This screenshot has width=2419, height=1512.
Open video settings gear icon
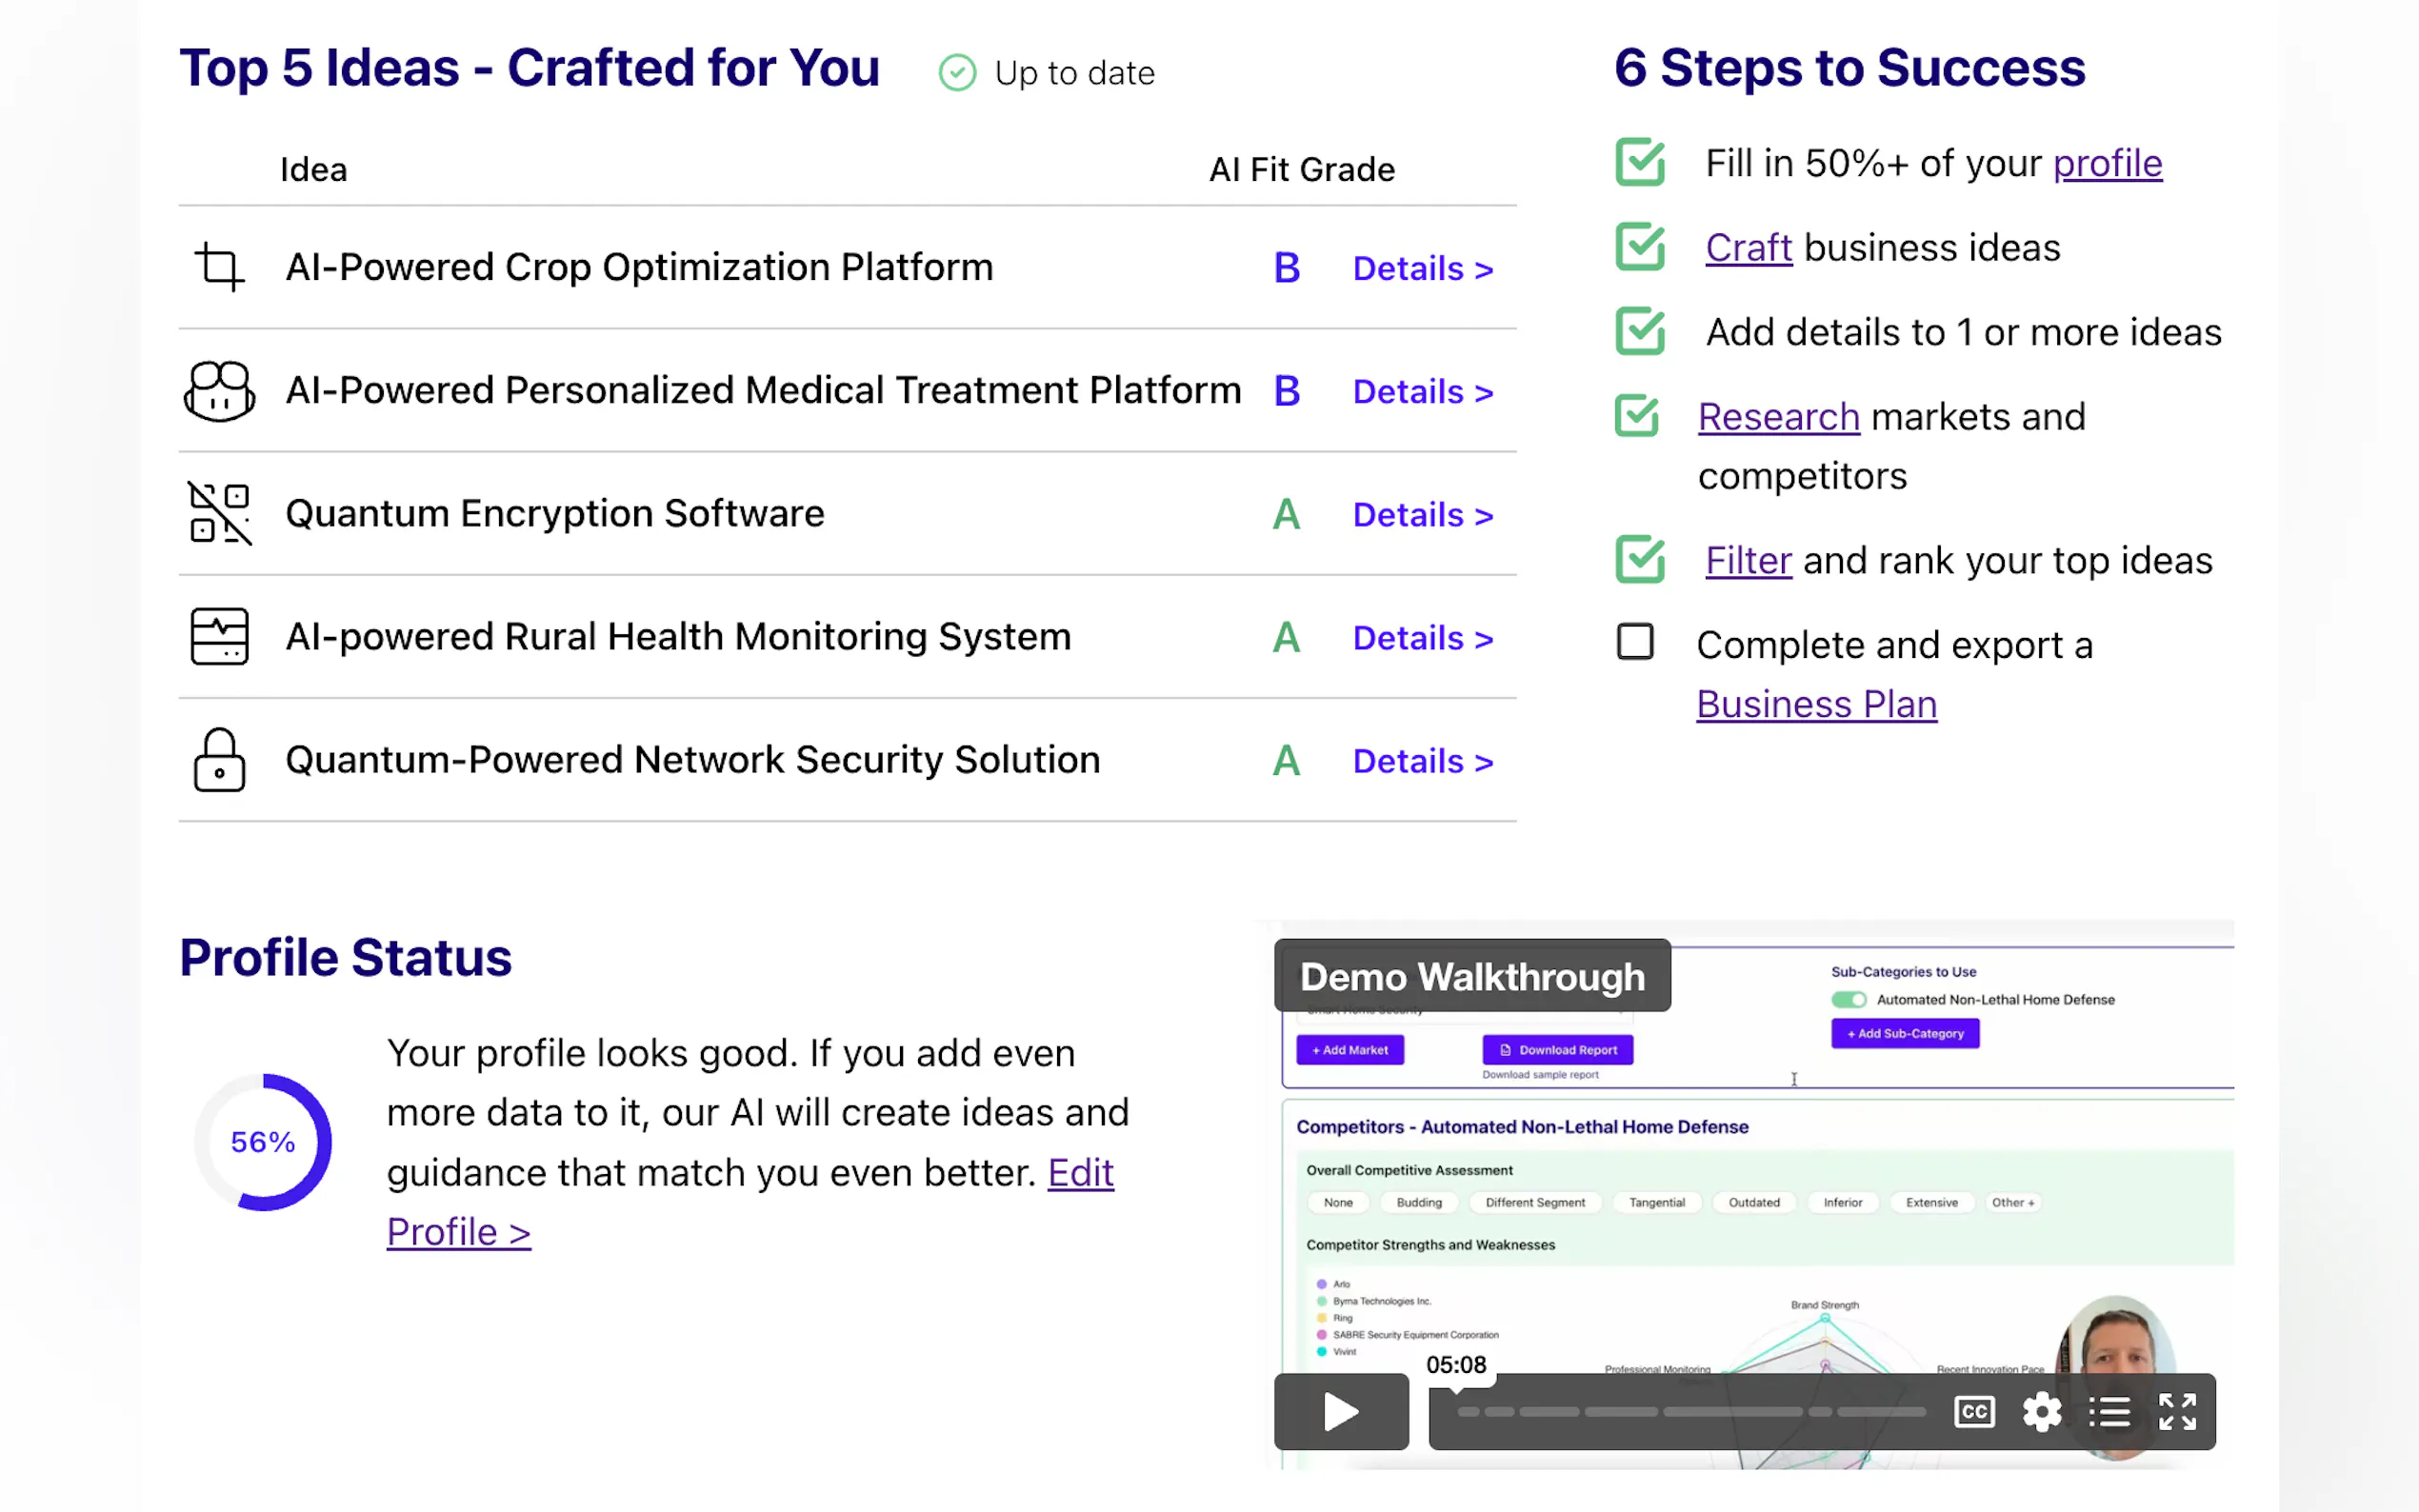click(x=2041, y=1412)
